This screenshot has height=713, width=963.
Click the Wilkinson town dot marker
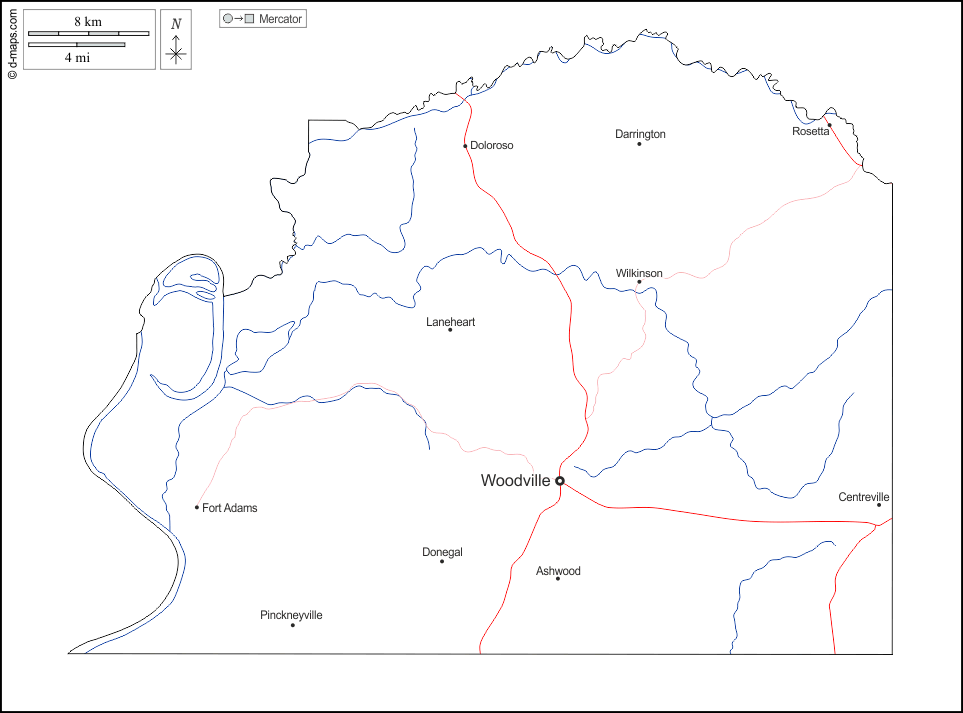(640, 282)
